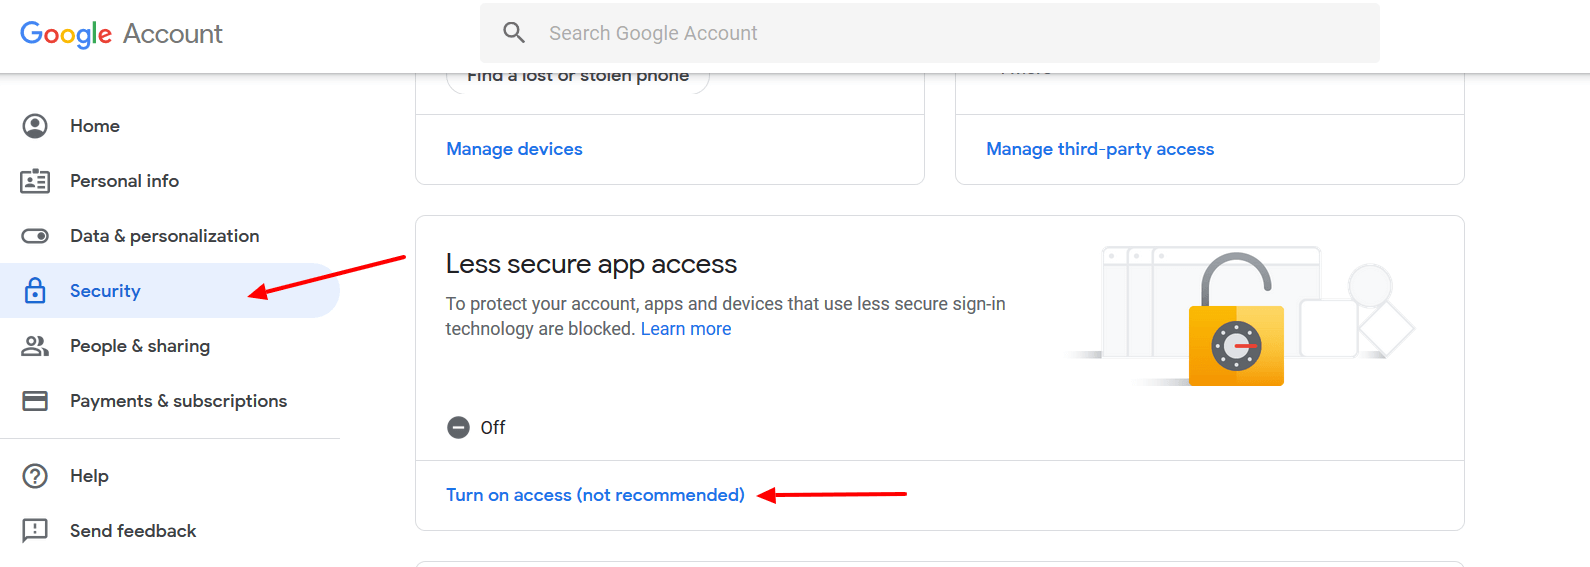1590x567 pixels.
Task: Click the Send feedback speech bubble icon
Action: (35, 530)
